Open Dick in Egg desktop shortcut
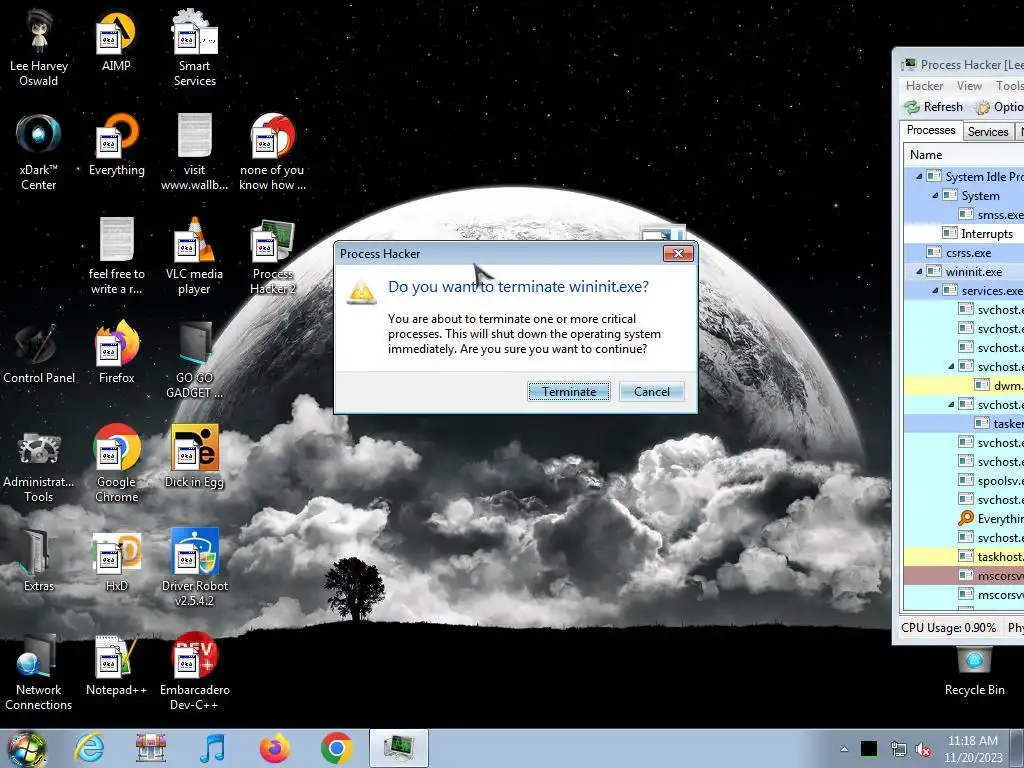The image size is (1024, 768). [x=195, y=457]
